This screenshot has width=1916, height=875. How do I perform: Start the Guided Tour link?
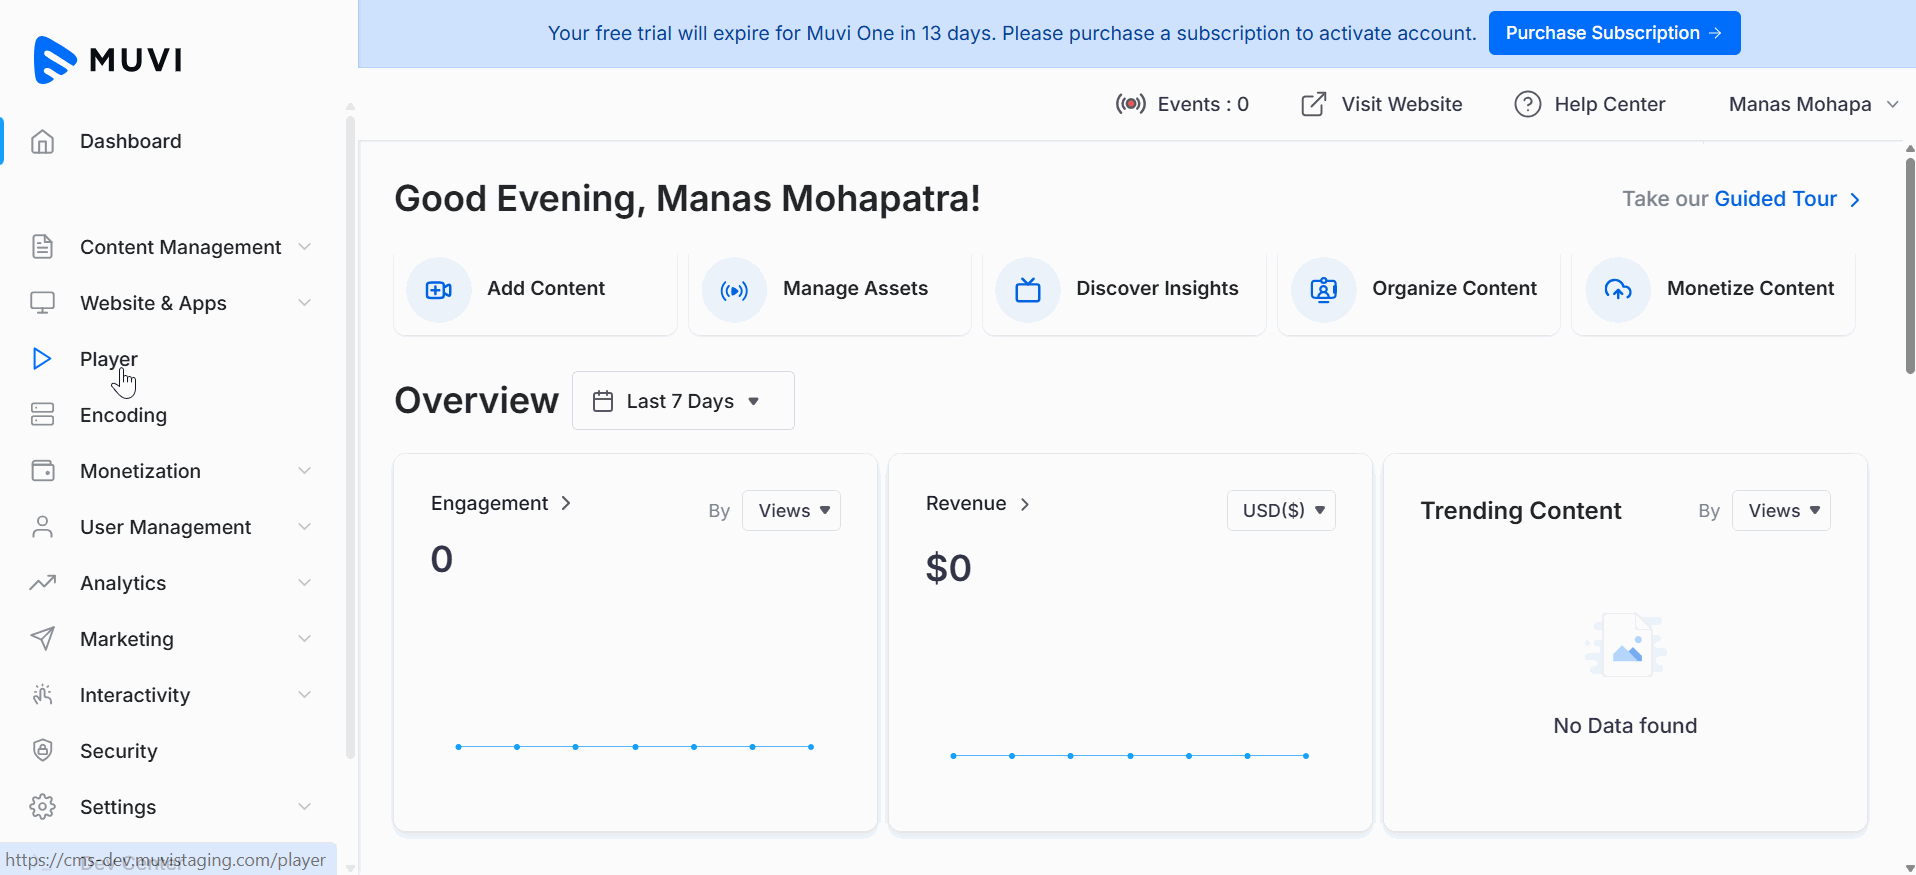1775,199
